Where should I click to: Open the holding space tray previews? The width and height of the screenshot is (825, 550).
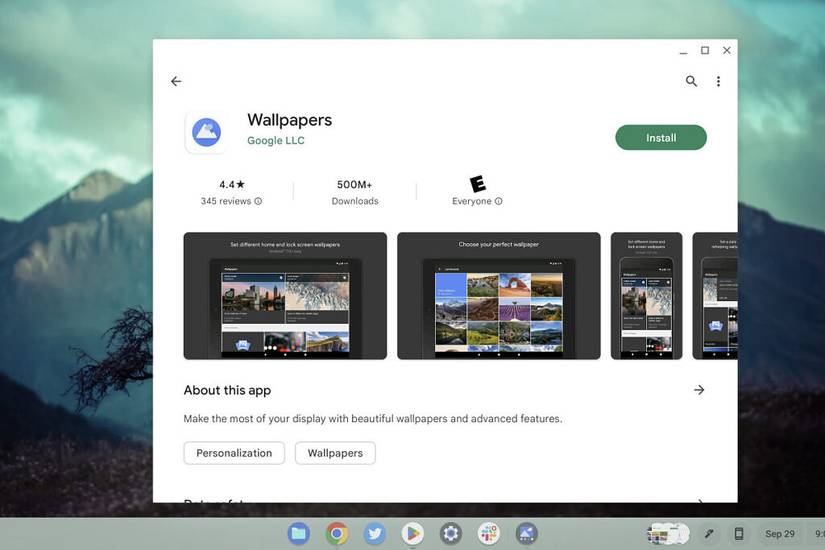point(668,534)
